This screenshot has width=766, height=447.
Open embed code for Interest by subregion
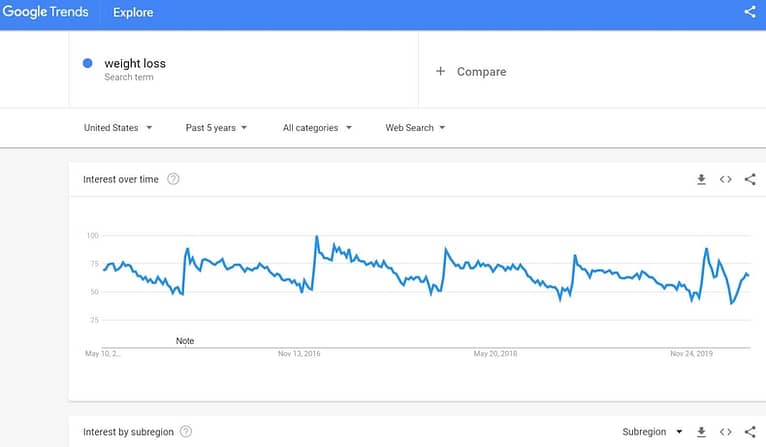725,432
